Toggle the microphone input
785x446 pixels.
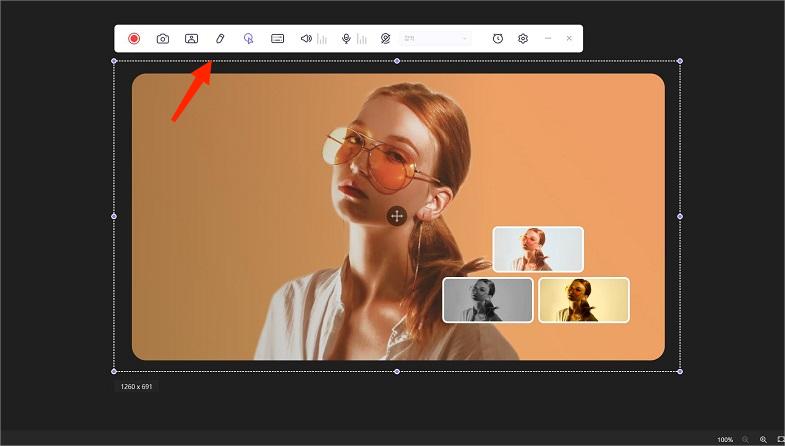click(346, 39)
